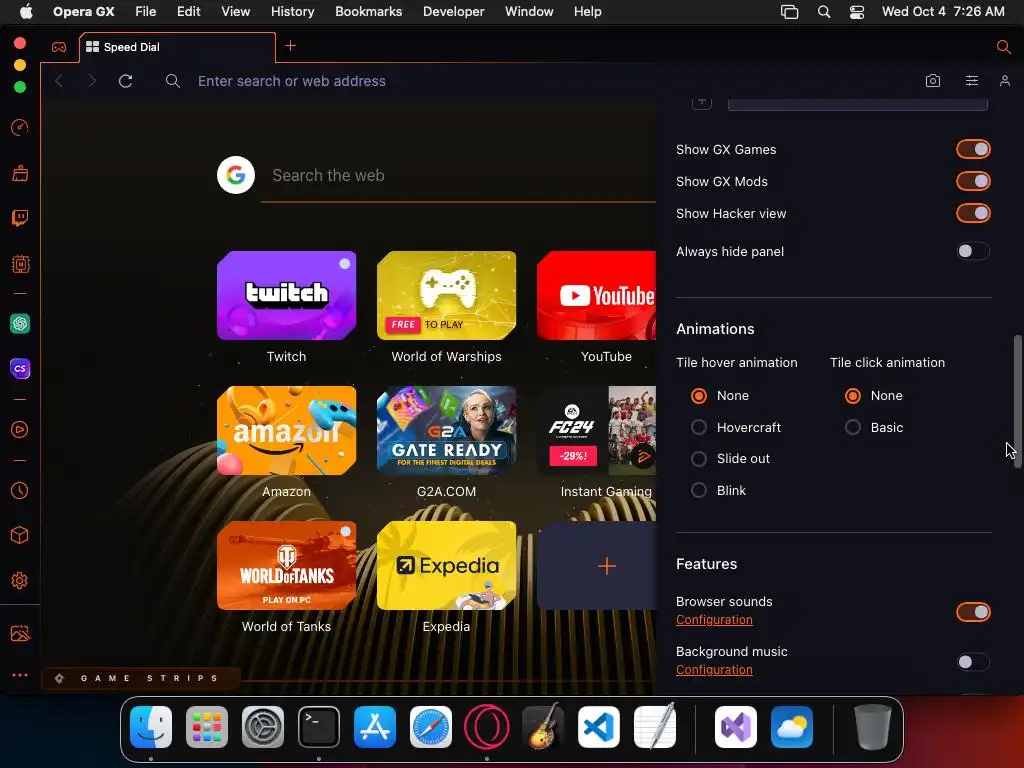The height and width of the screenshot is (768, 1024).
Task: Open the Amazon speed dial tile
Action: [287, 430]
